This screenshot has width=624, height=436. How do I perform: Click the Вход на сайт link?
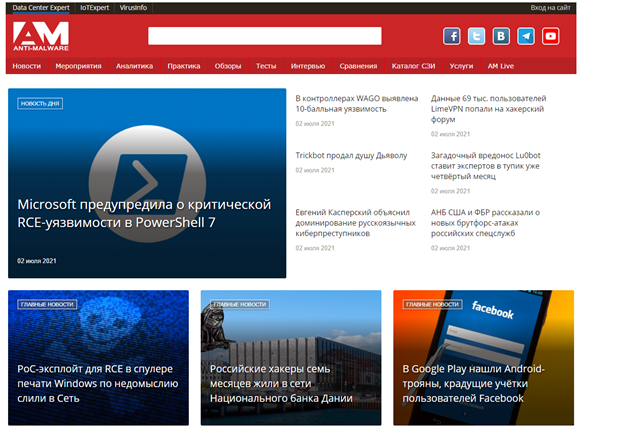click(550, 8)
